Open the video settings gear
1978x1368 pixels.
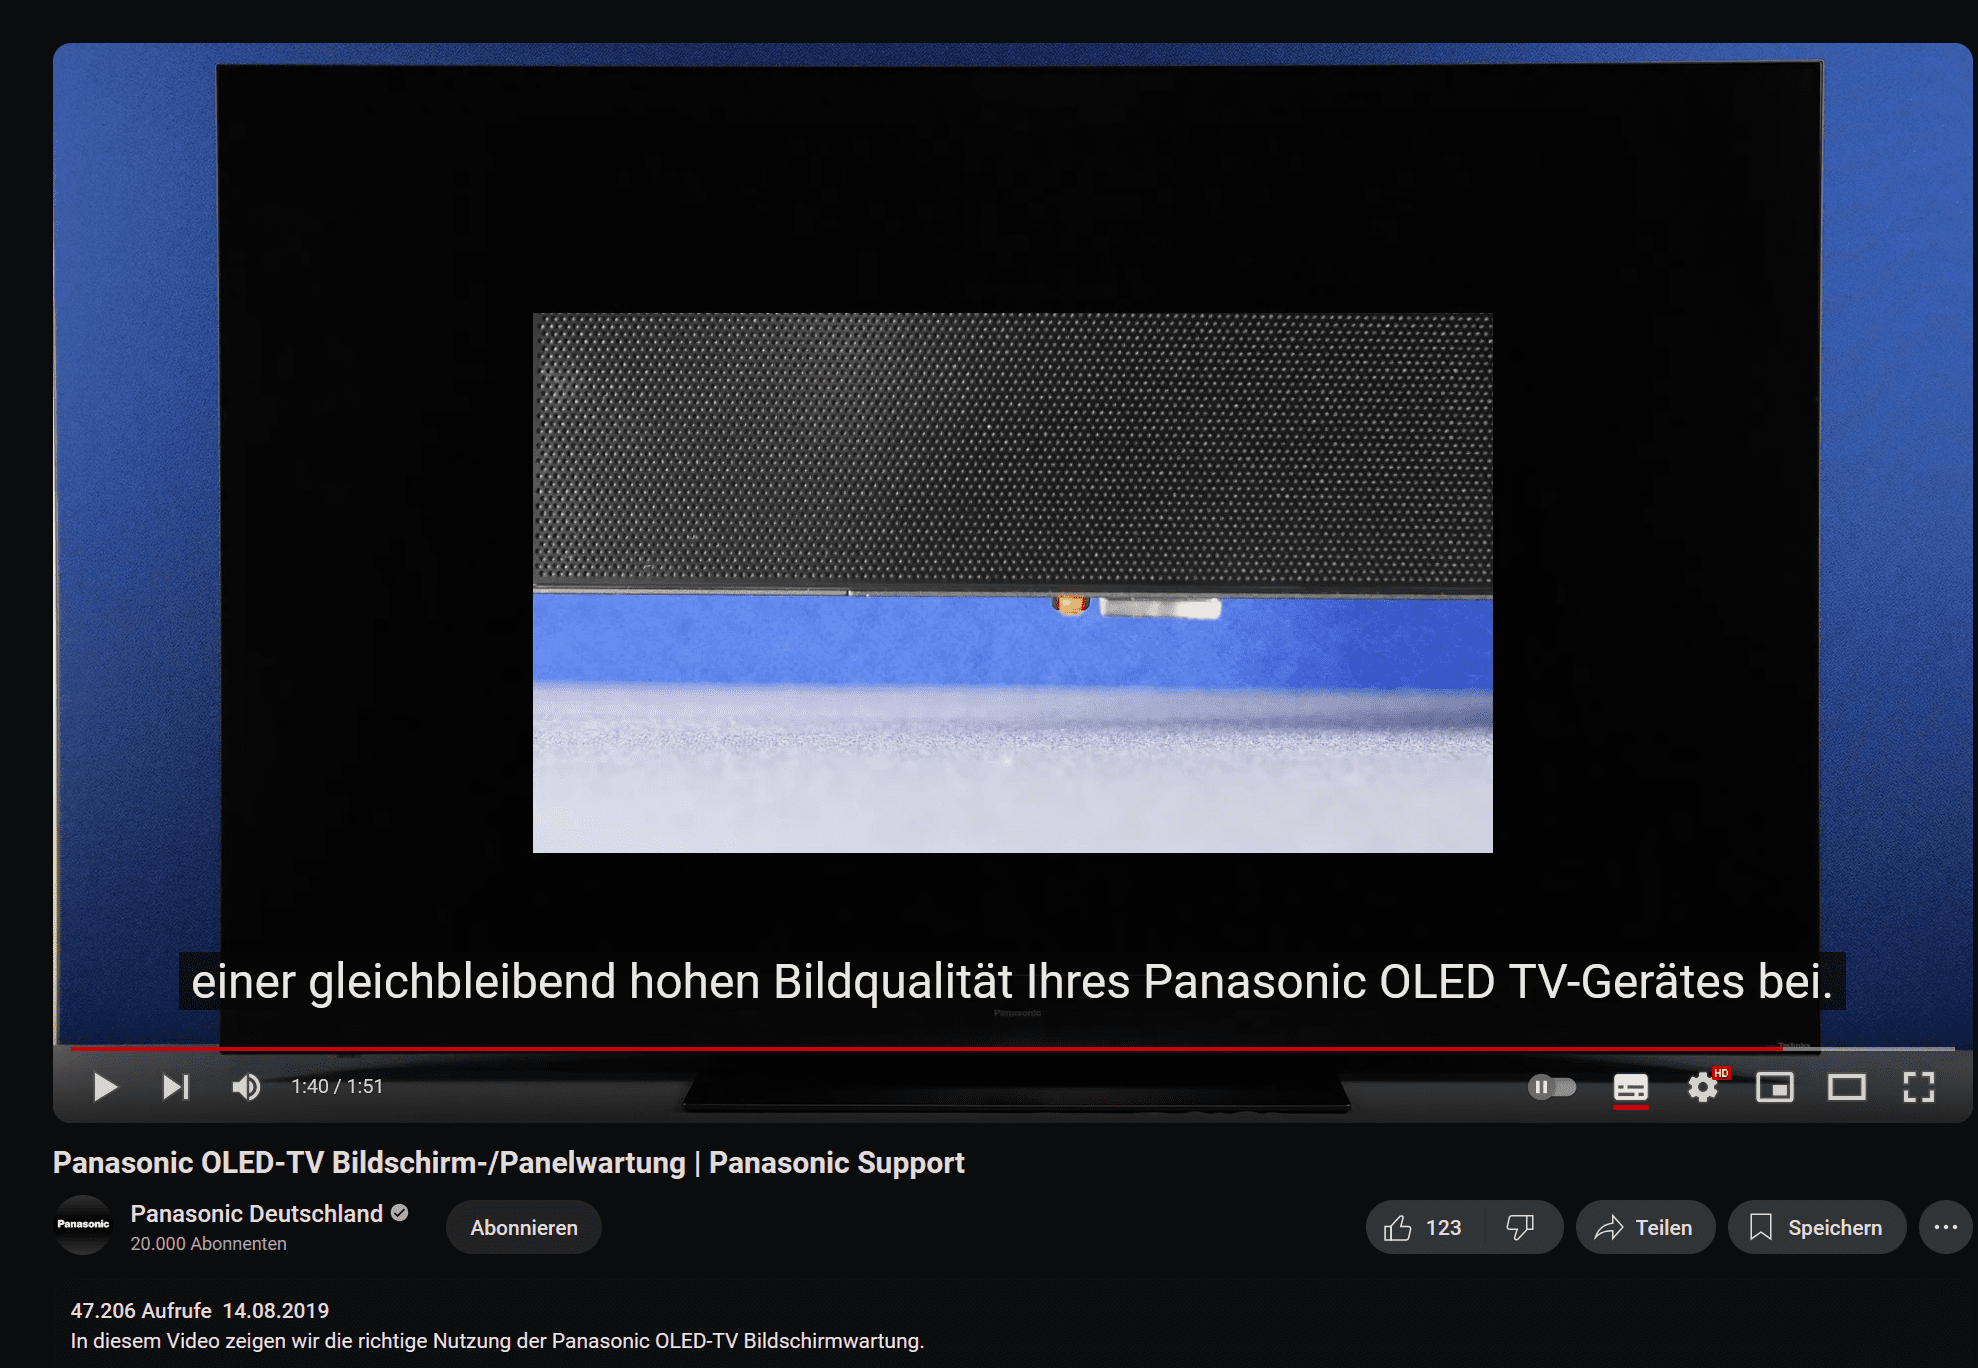click(1703, 1087)
